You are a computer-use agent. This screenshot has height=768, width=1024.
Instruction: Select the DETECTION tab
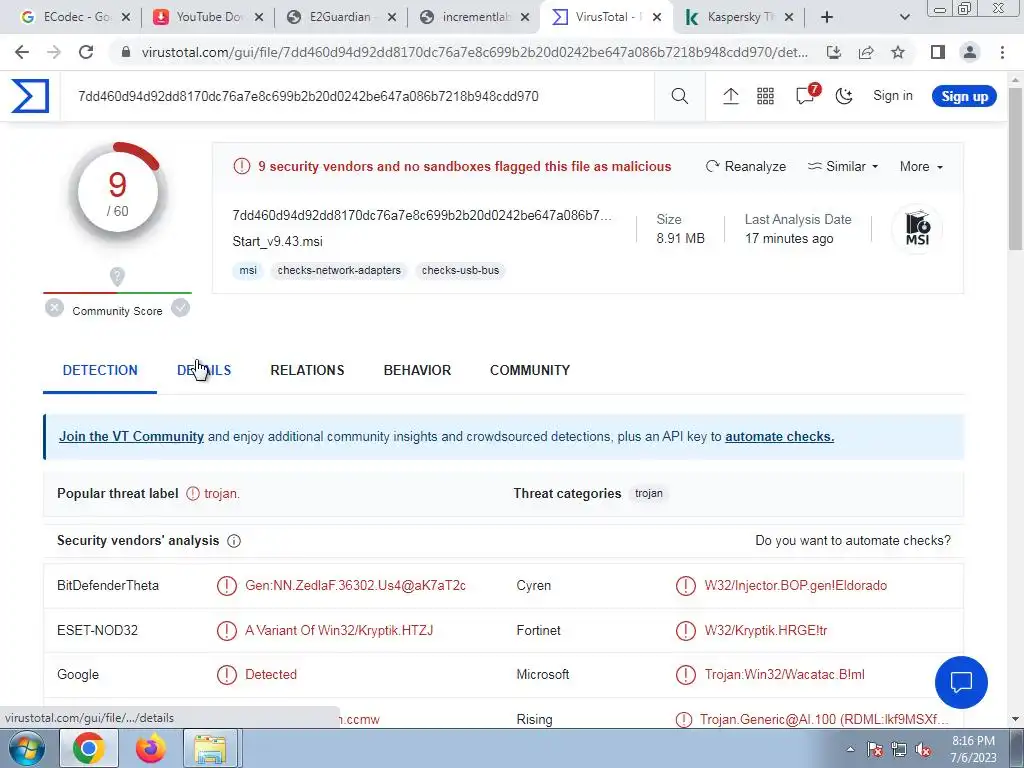(100, 370)
